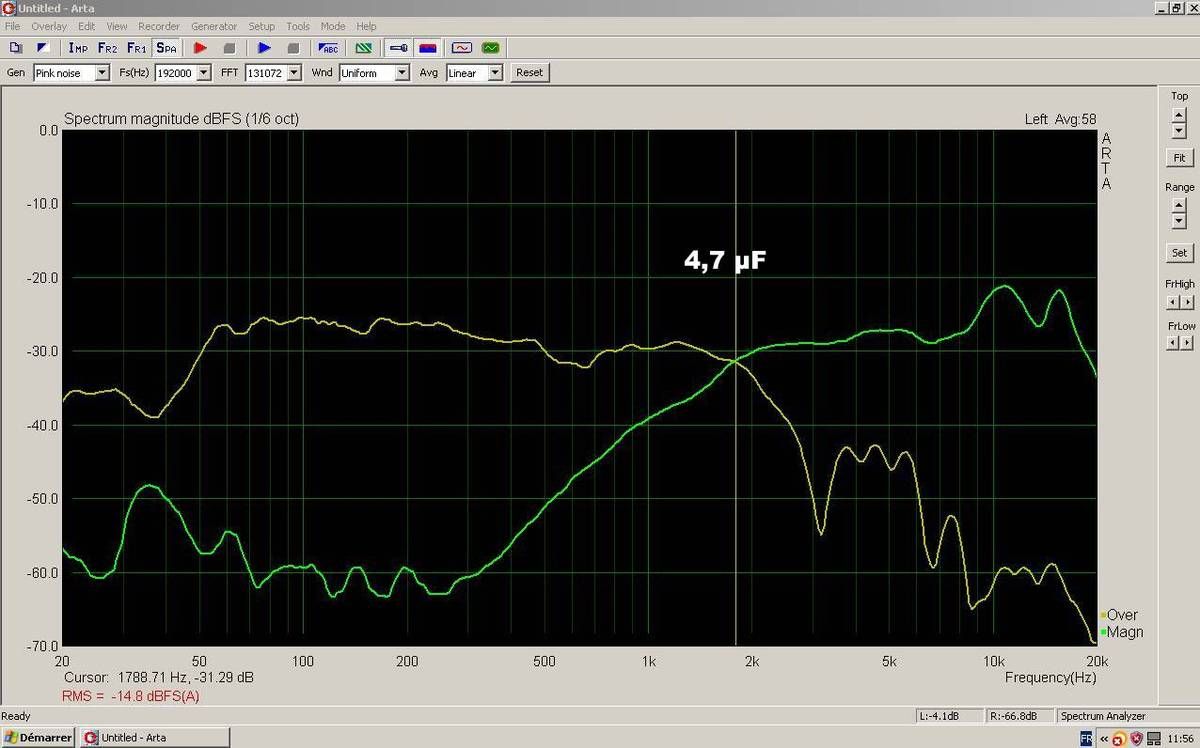Click the Cursor 1788.71 Hz readout
This screenshot has height=748, width=1200.
pyautogui.click(x=158, y=678)
